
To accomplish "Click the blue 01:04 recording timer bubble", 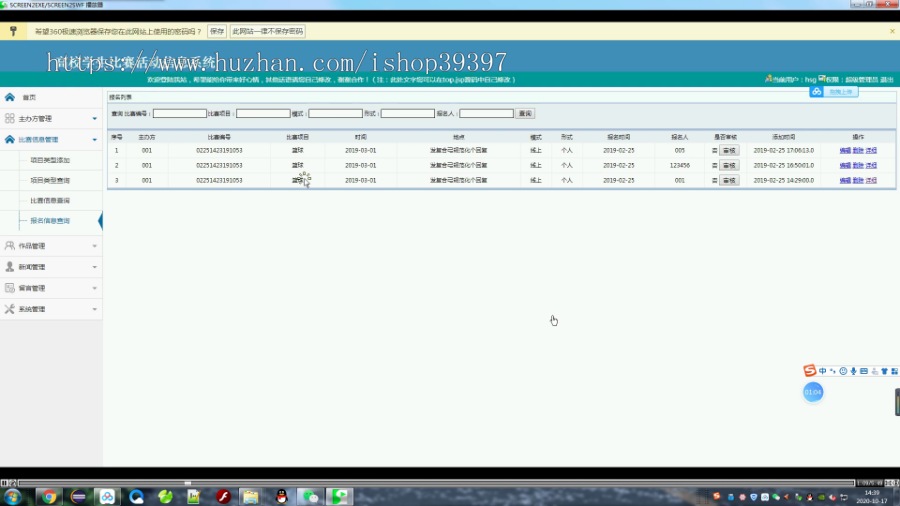I will click(813, 392).
